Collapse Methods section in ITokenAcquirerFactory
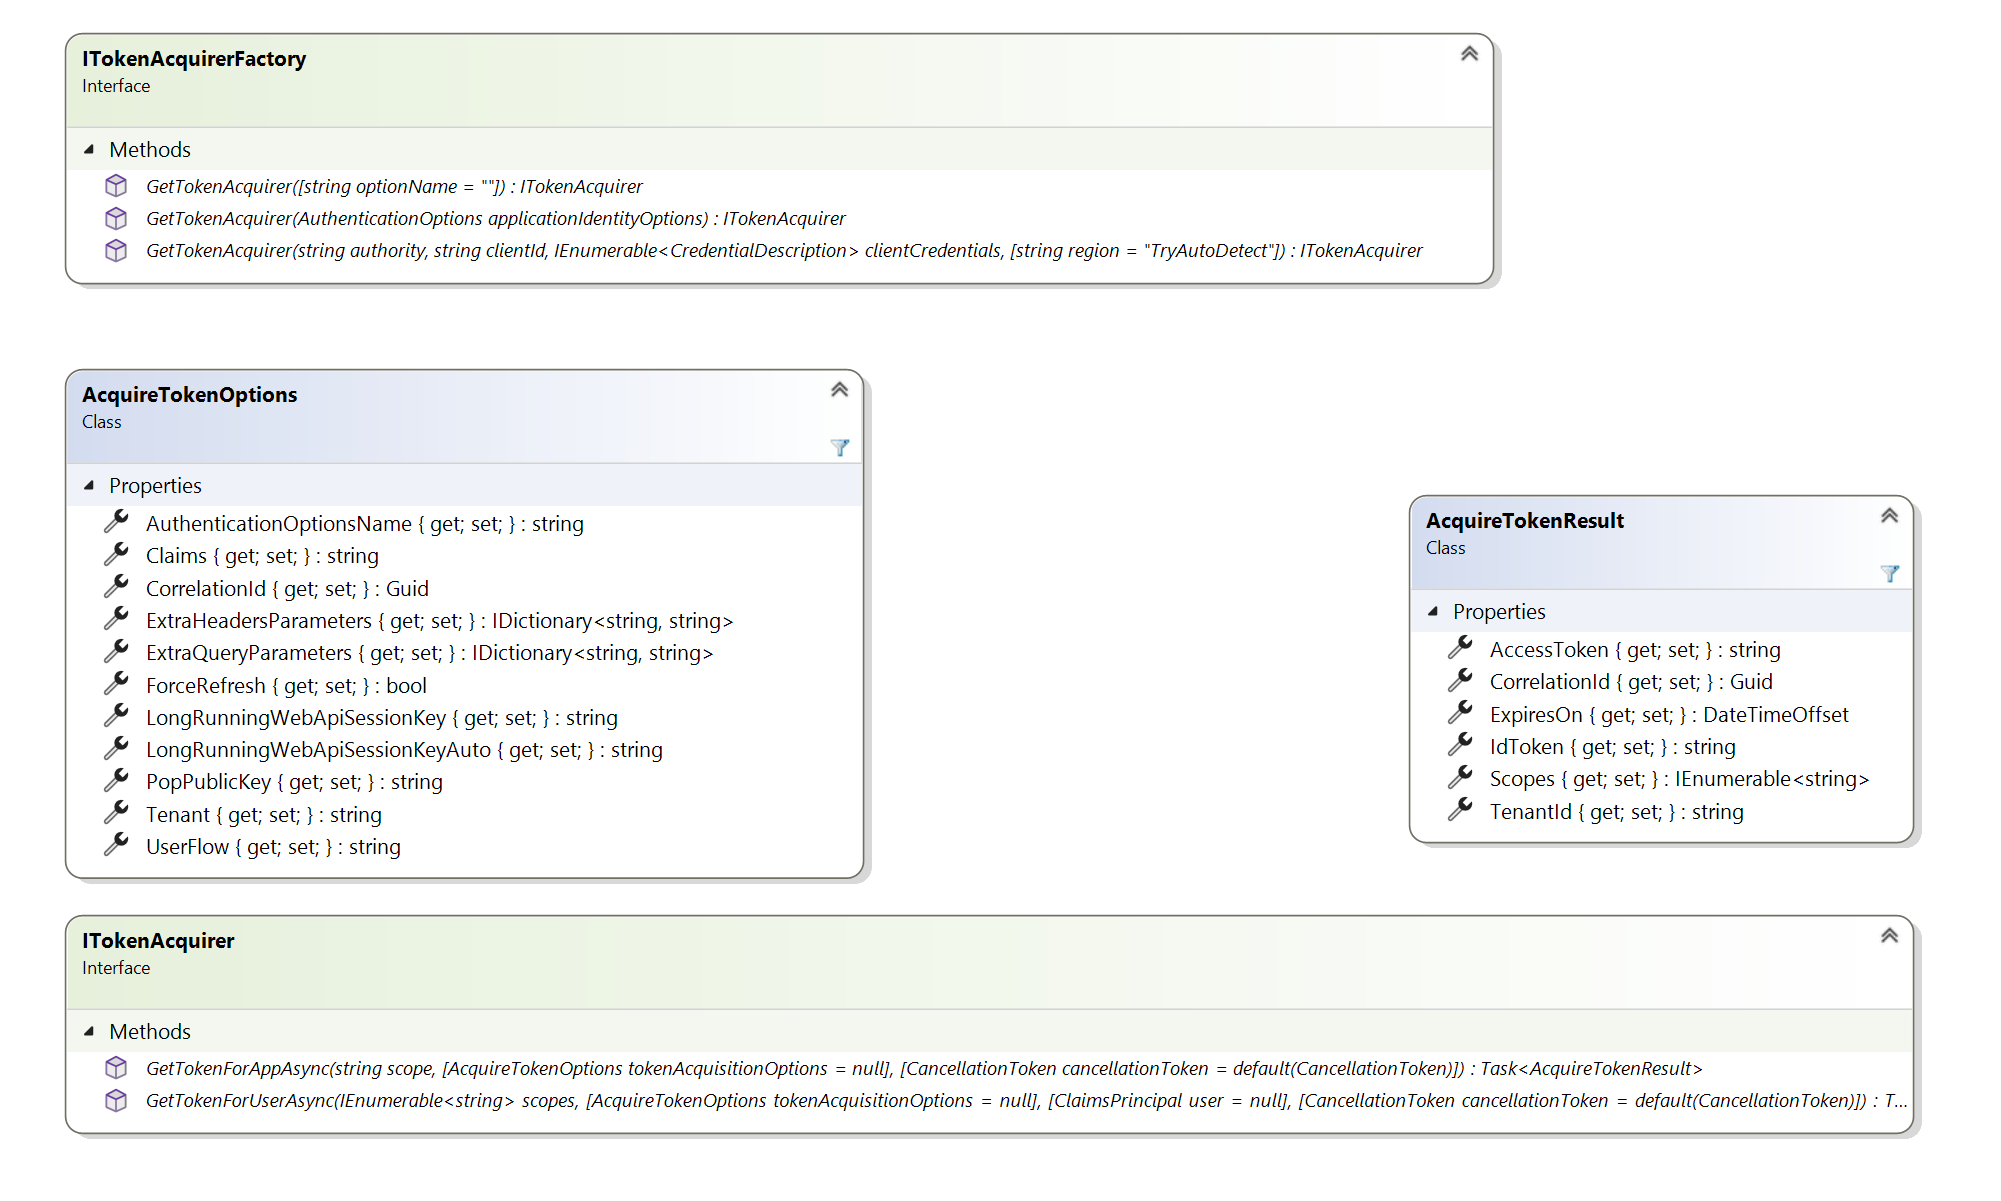This screenshot has height=1201, width=2001. pos(89,150)
